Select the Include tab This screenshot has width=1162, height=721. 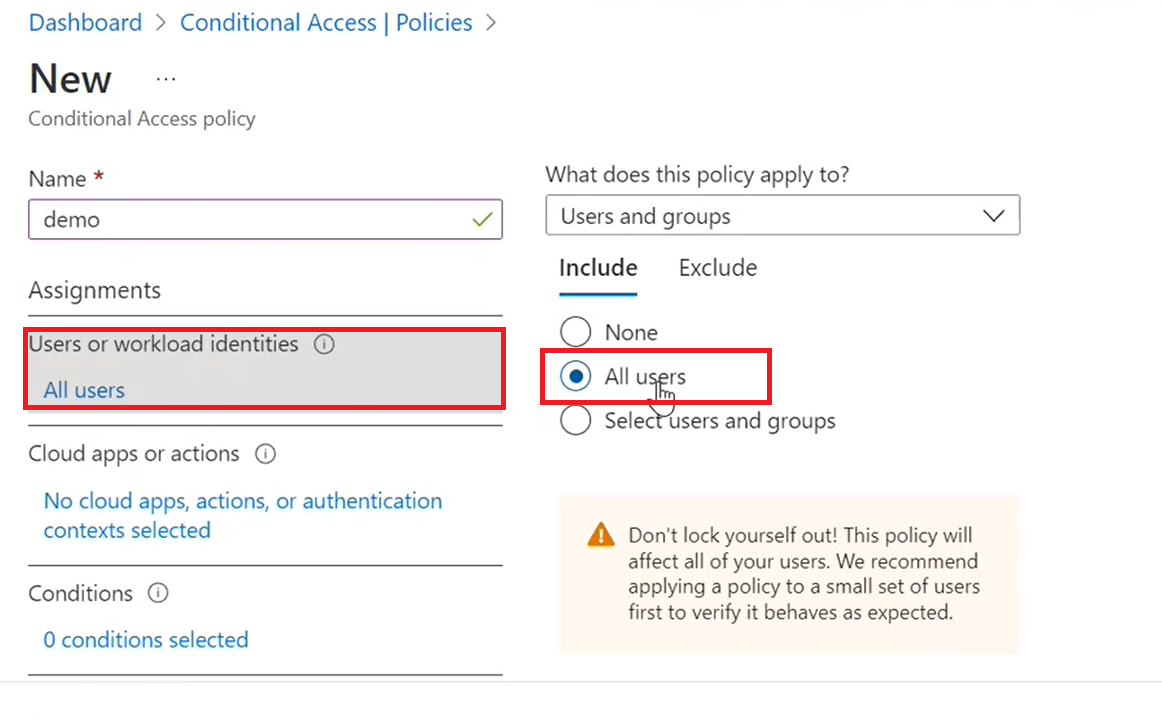click(597, 268)
